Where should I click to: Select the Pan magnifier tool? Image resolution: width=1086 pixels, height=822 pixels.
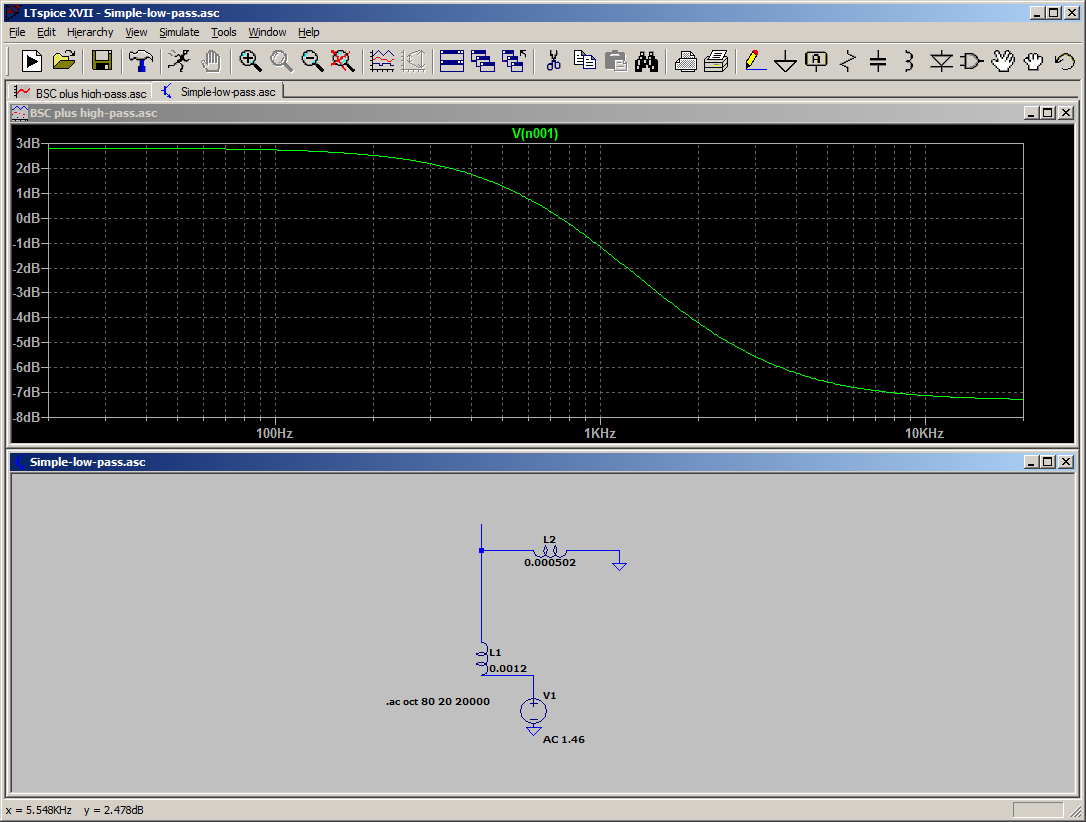tap(281, 62)
